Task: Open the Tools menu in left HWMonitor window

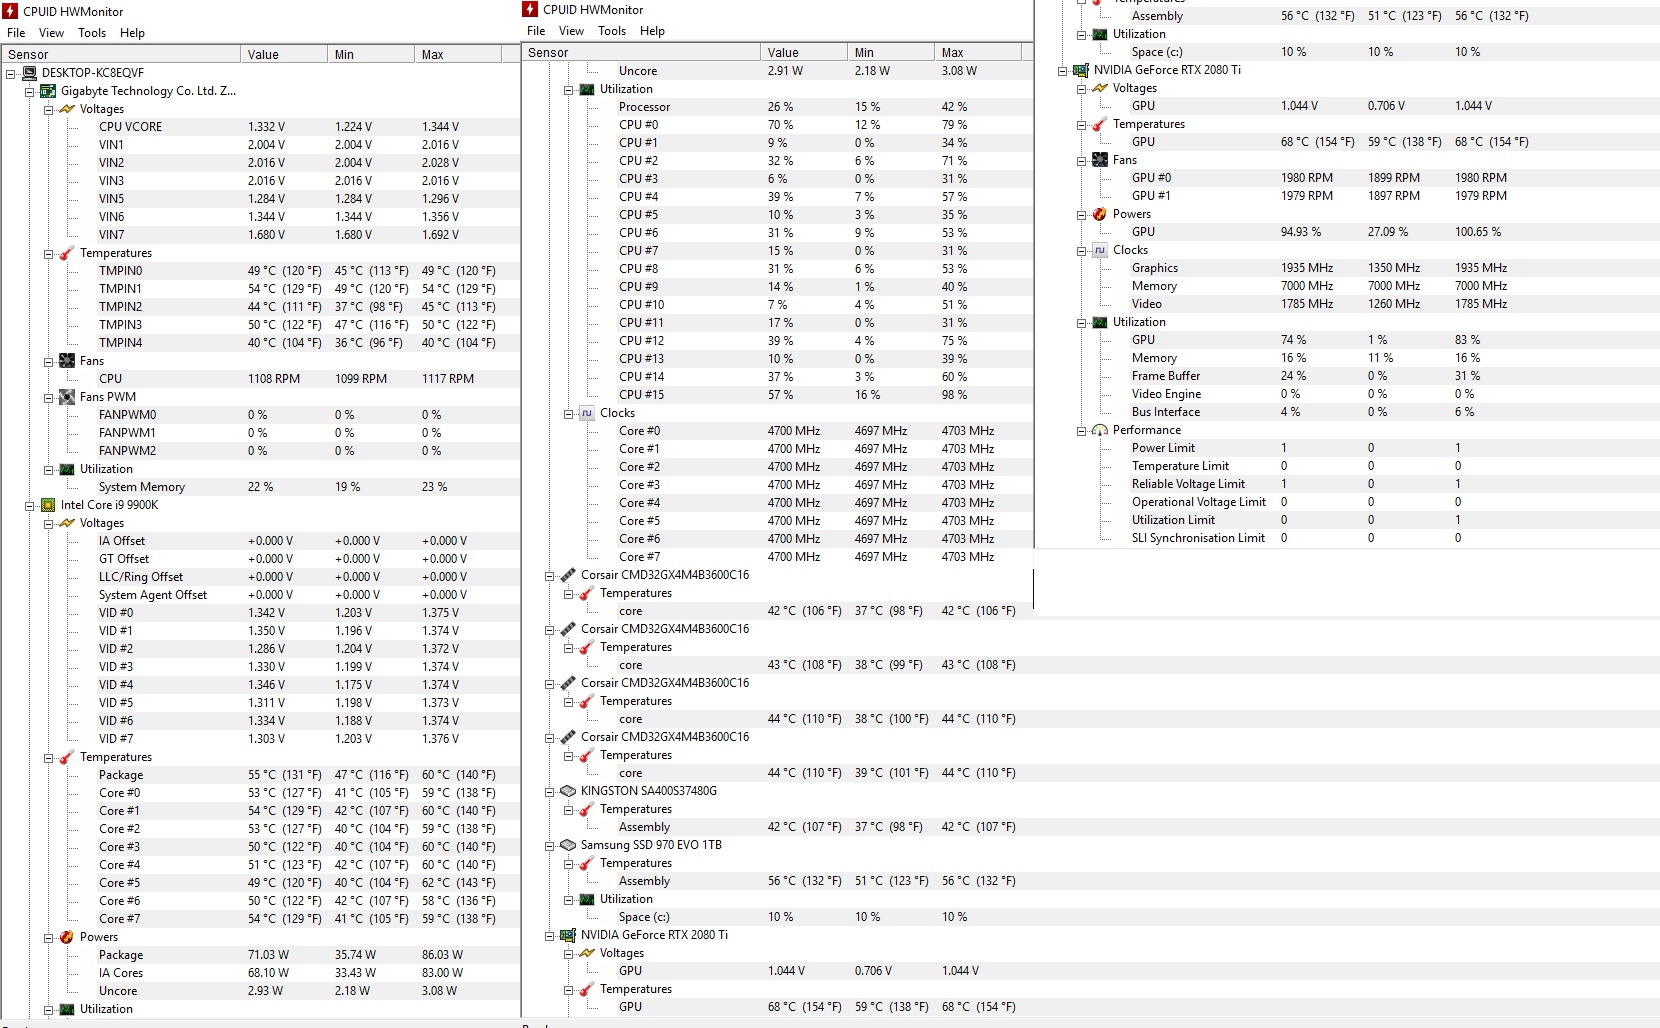Action: (92, 33)
